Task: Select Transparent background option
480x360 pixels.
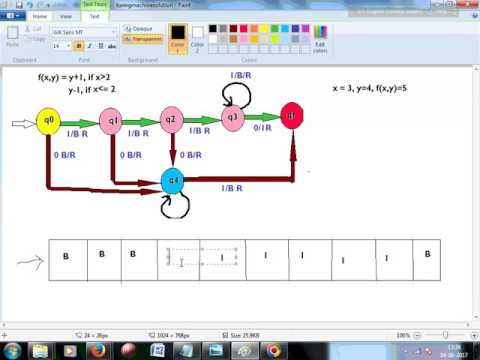Action: [143, 39]
